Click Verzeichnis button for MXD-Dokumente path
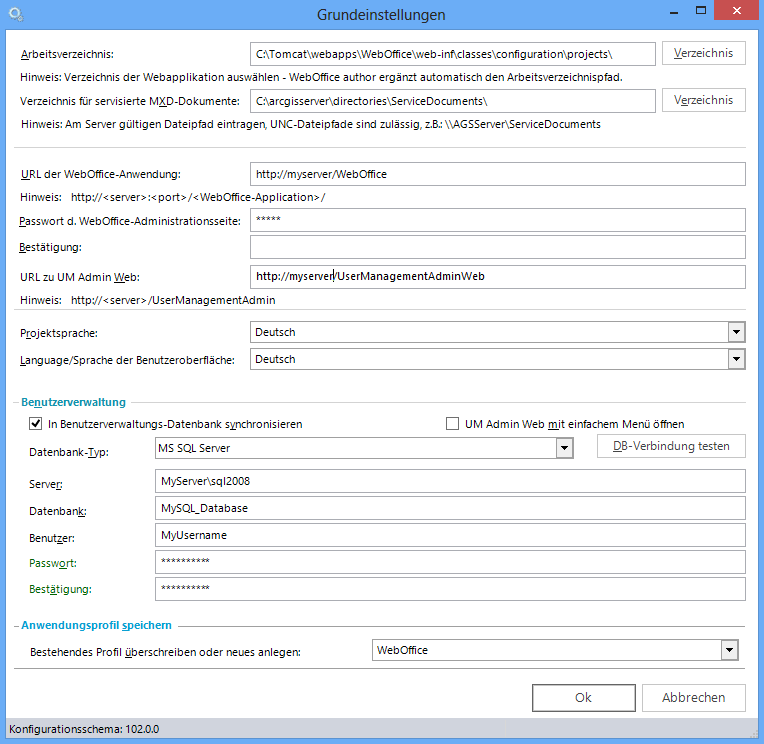This screenshot has width=764, height=744. (703, 100)
